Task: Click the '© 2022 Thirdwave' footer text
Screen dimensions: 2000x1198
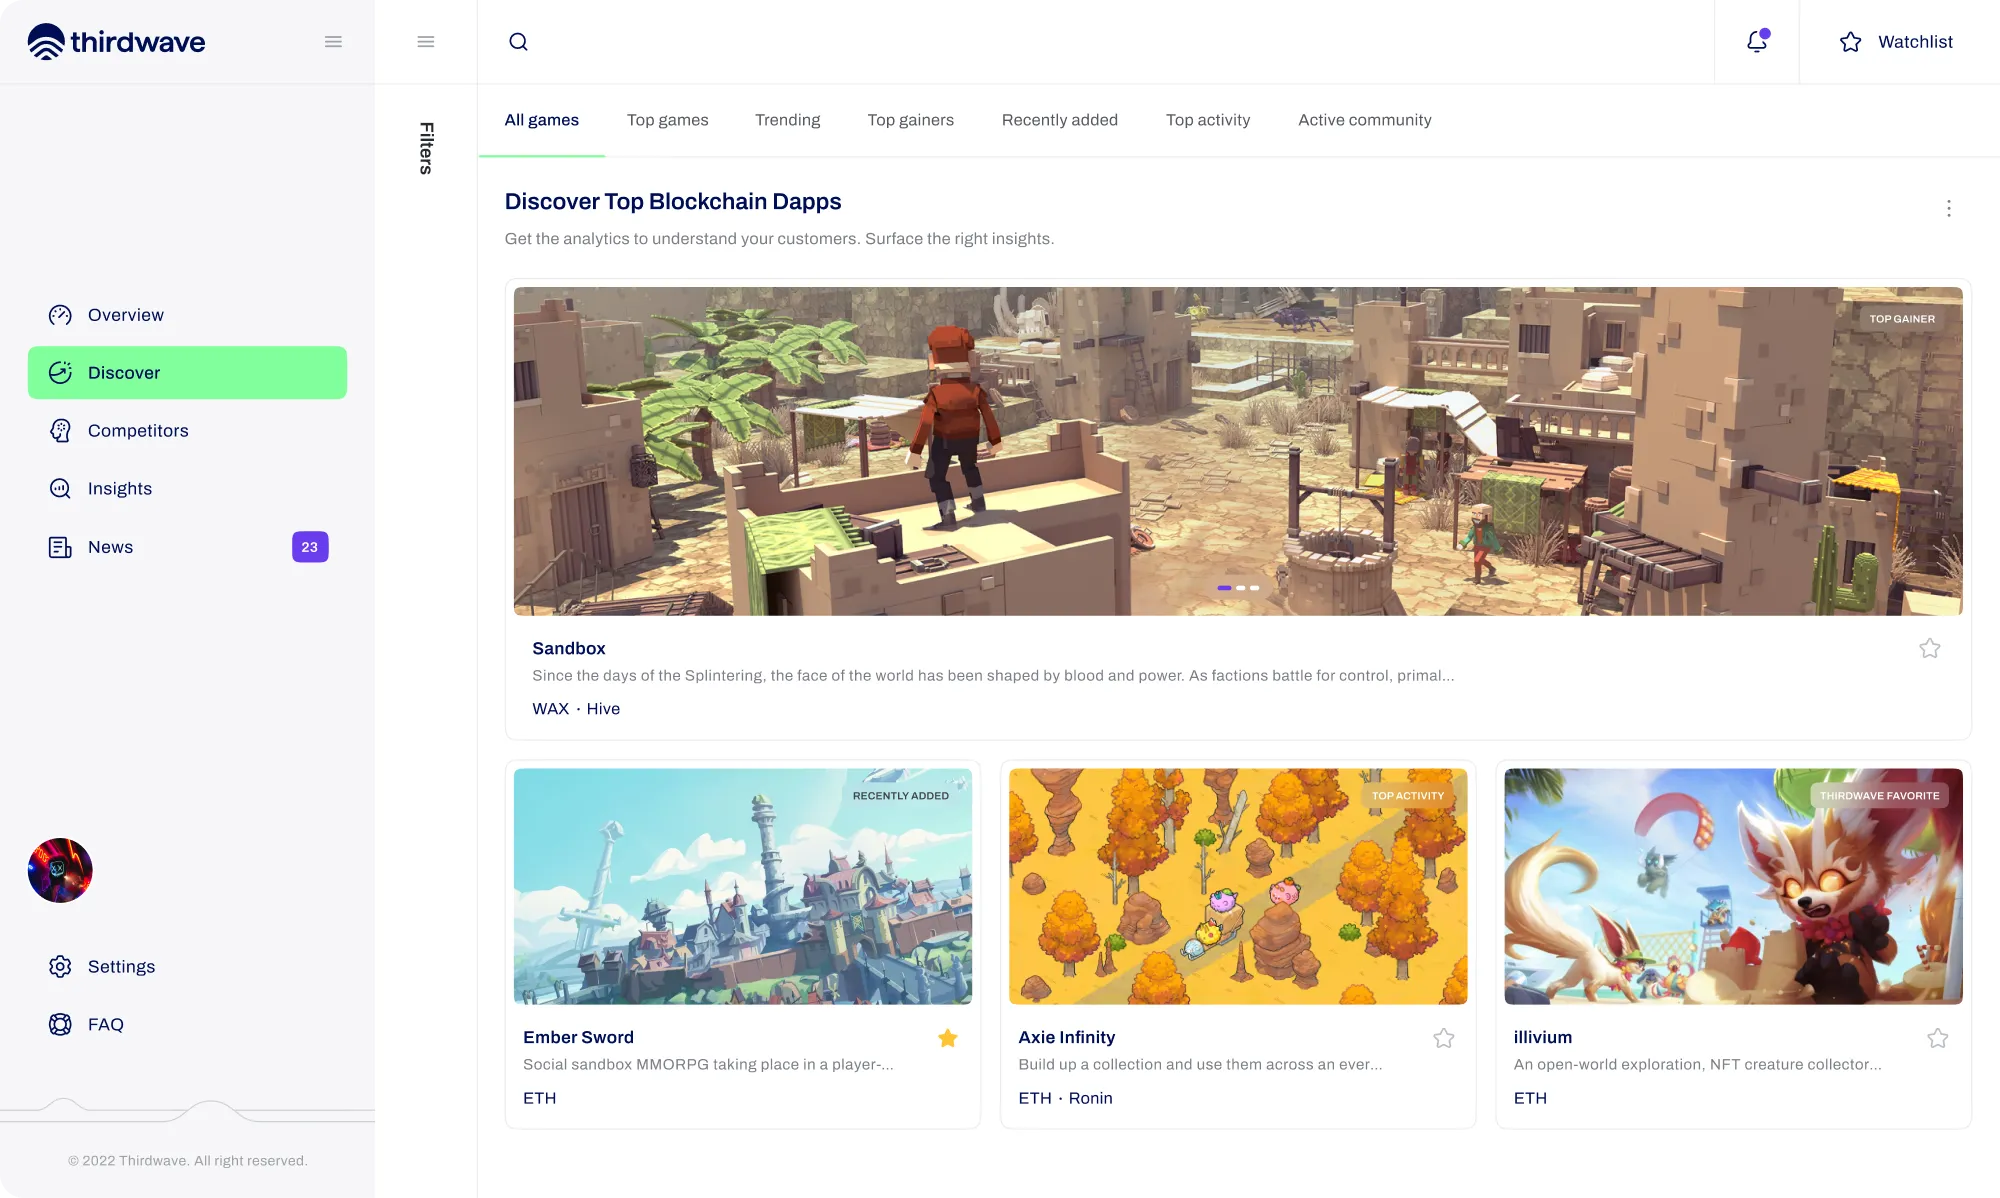Action: pos(188,1161)
